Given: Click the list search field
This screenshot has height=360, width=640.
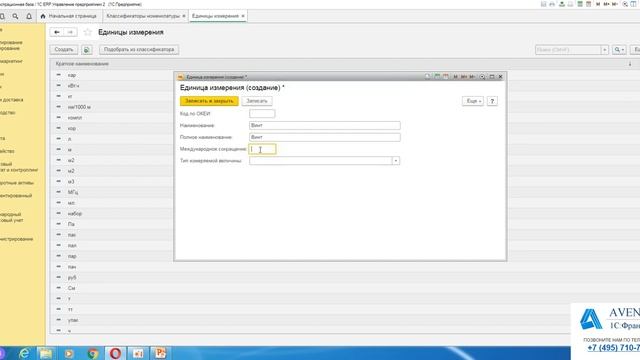Looking at the screenshot, I should pyautogui.click(x=568, y=50).
